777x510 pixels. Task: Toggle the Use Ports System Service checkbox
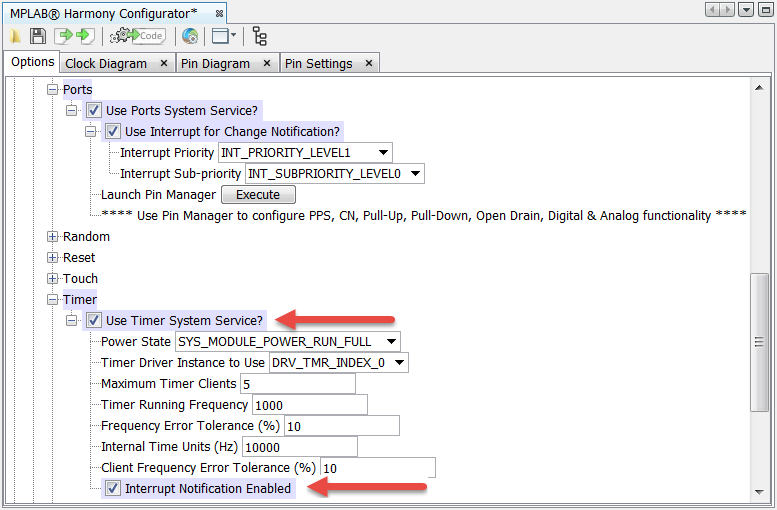[x=94, y=110]
